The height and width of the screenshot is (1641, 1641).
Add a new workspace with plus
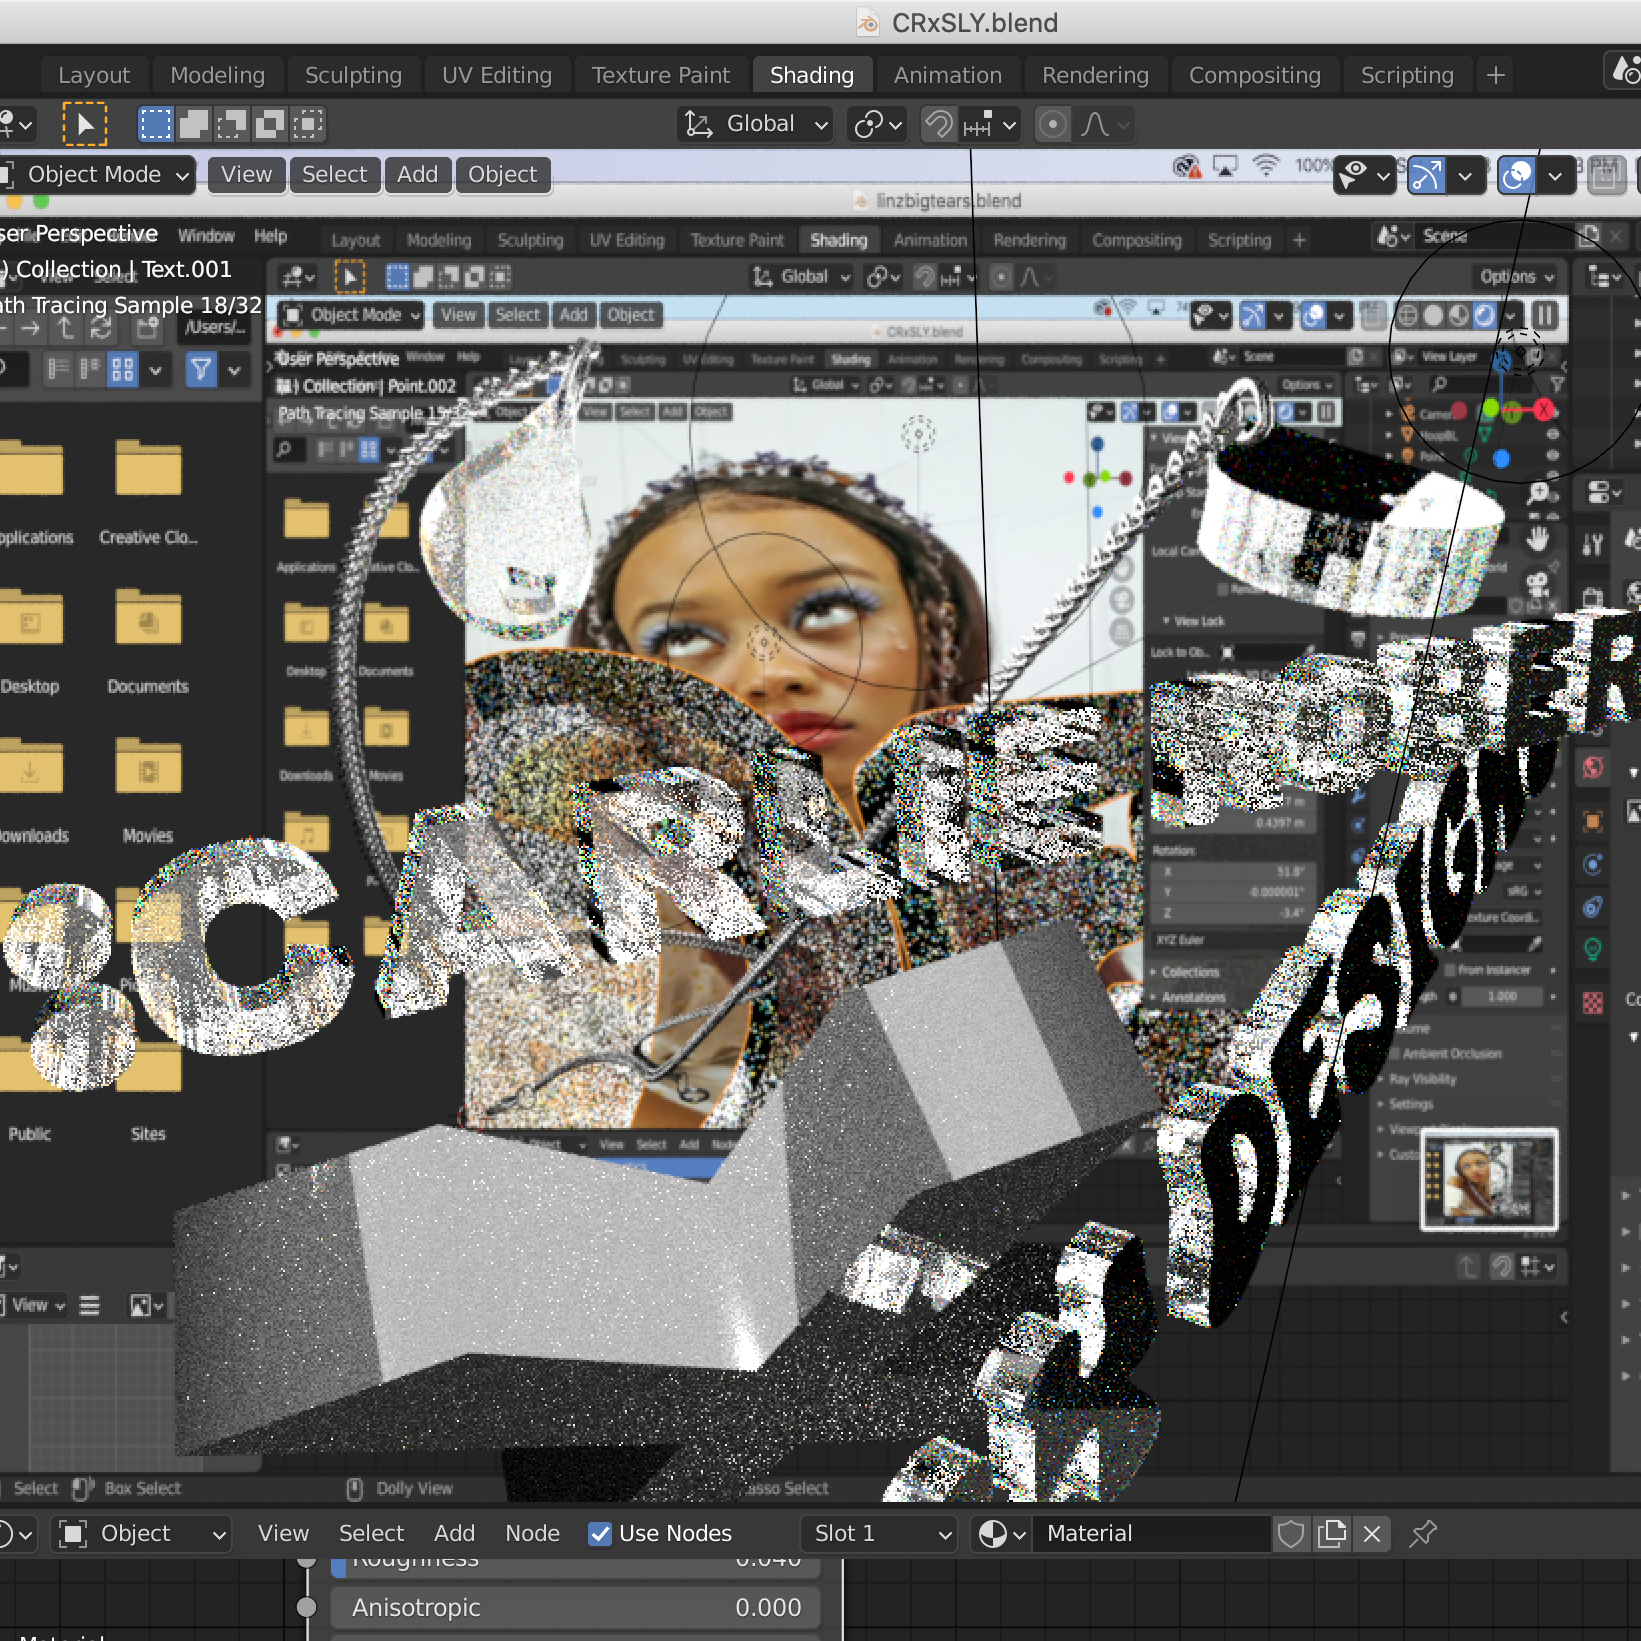(x=1495, y=75)
